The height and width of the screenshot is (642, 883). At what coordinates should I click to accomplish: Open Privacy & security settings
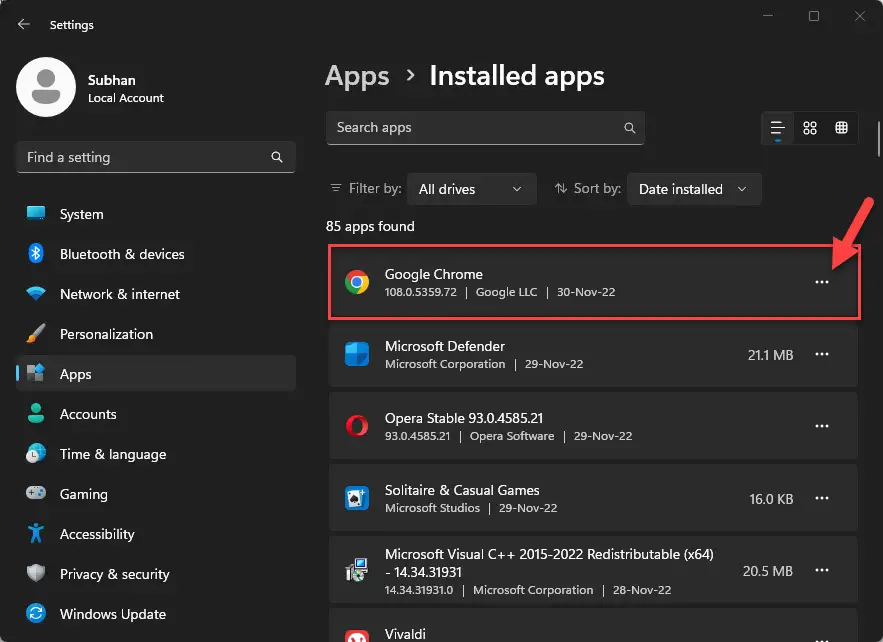point(114,574)
